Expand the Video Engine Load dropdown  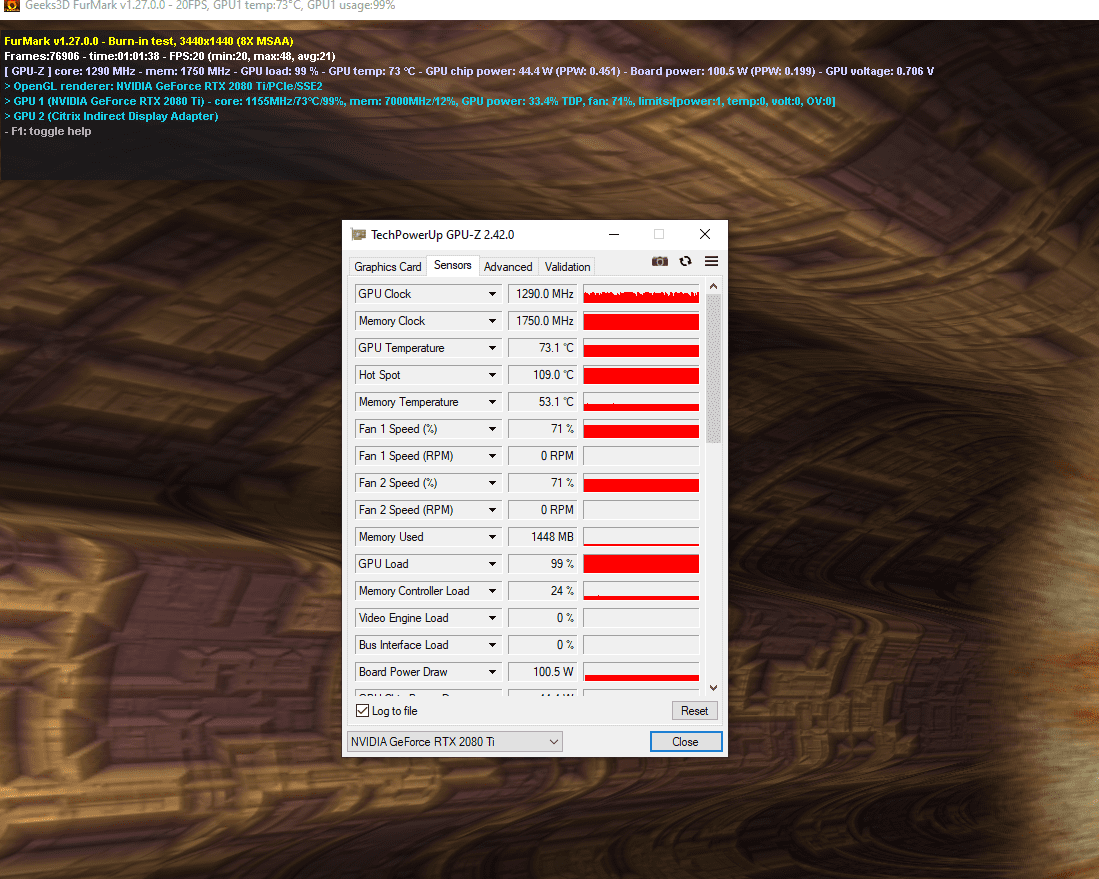click(493, 618)
